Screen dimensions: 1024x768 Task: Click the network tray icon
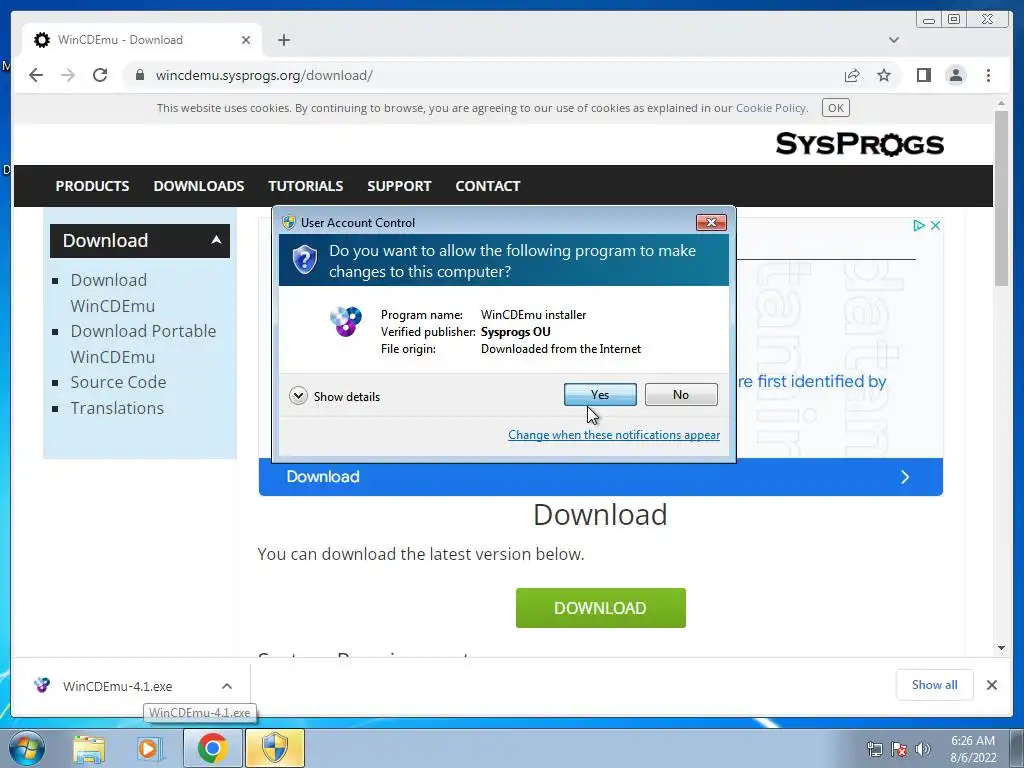[x=874, y=749]
